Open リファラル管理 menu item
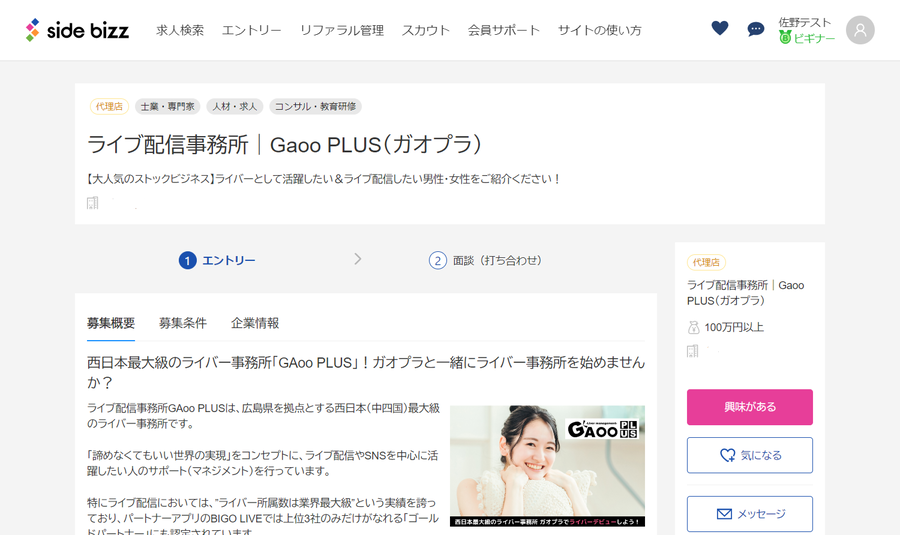900x535 pixels. [x=342, y=30]
